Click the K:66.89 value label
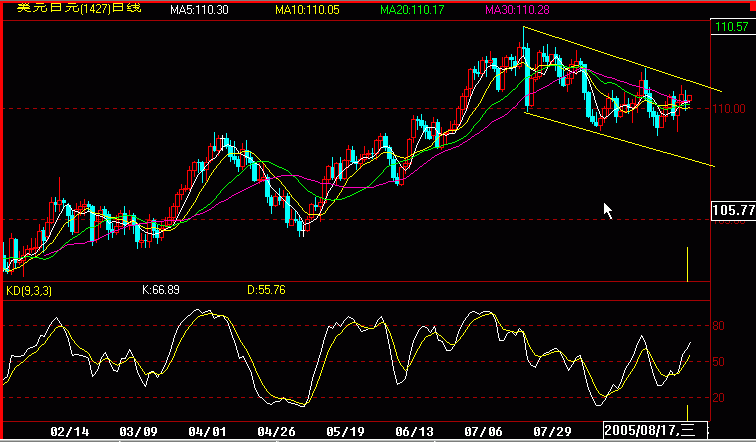756x442 pixels. click(x=161, y=290)
